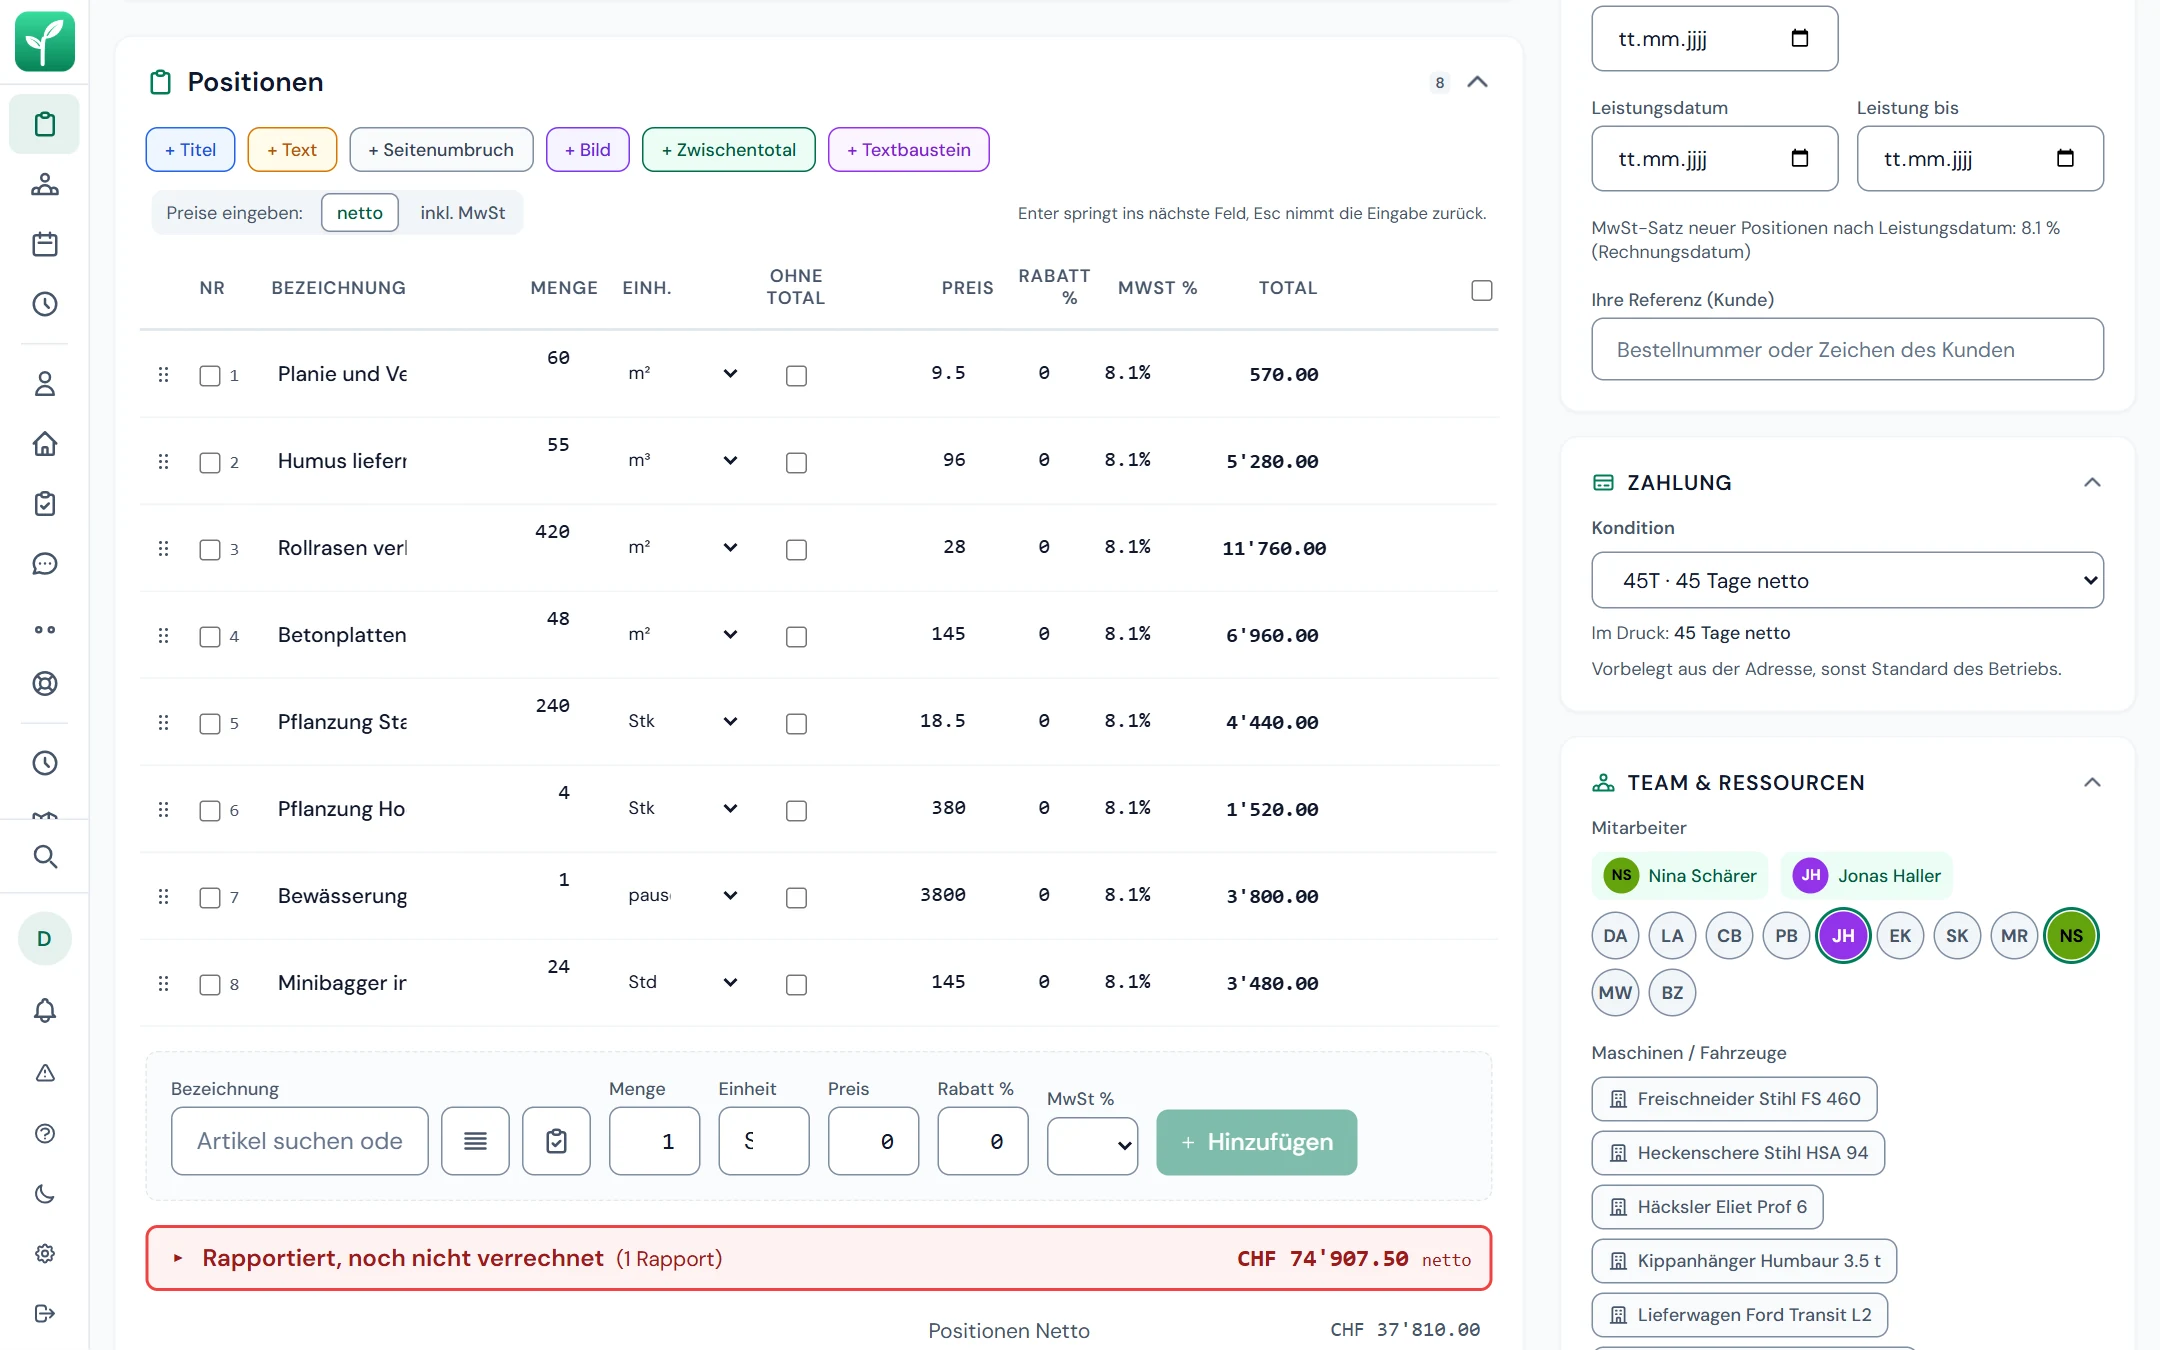Select the DA employee avatar
This screenshot has width=2160, height=1350.
(1615, 936)
